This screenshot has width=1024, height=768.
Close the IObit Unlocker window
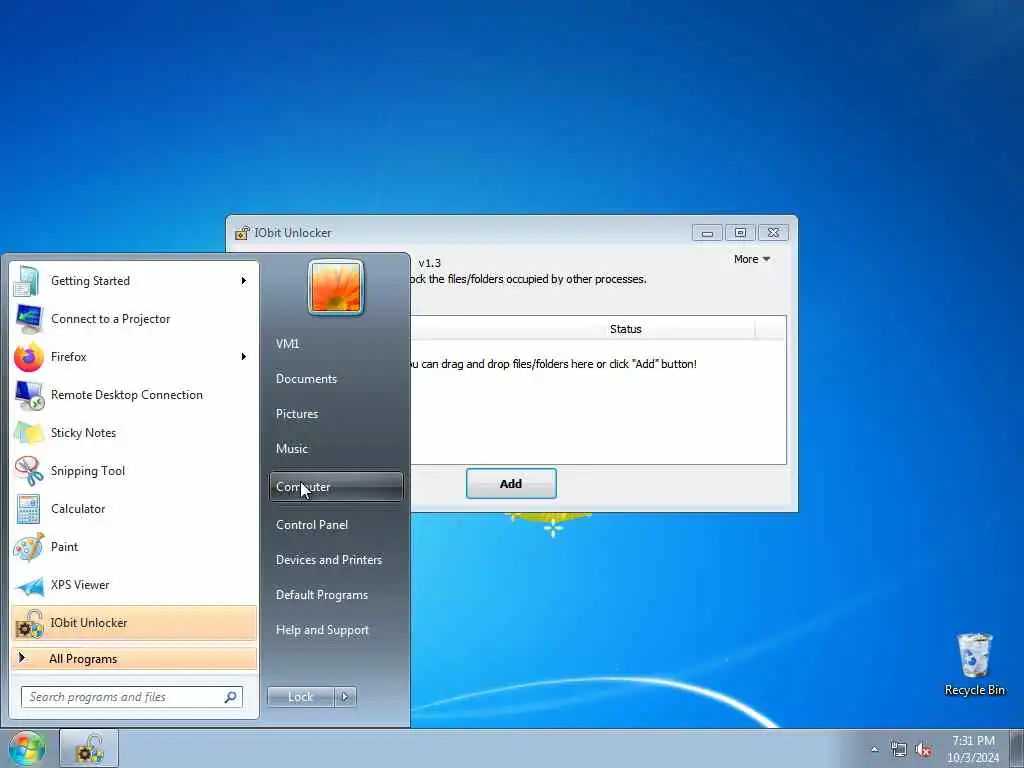click(773, 233)
